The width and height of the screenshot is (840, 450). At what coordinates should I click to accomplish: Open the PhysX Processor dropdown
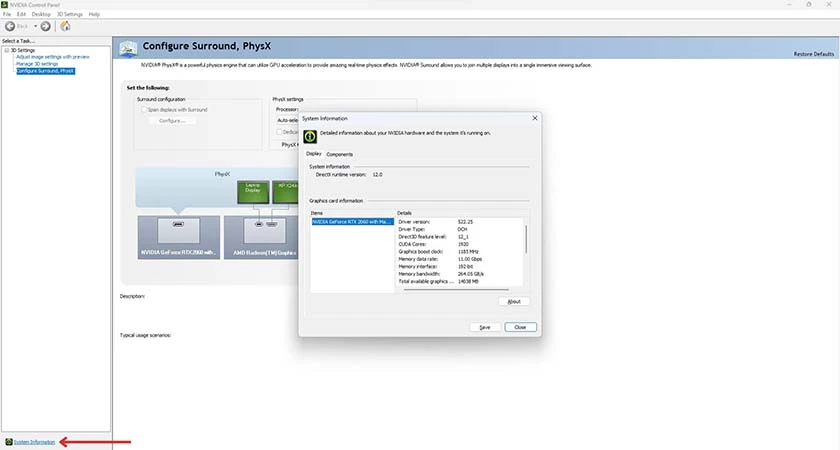[288, 121]
